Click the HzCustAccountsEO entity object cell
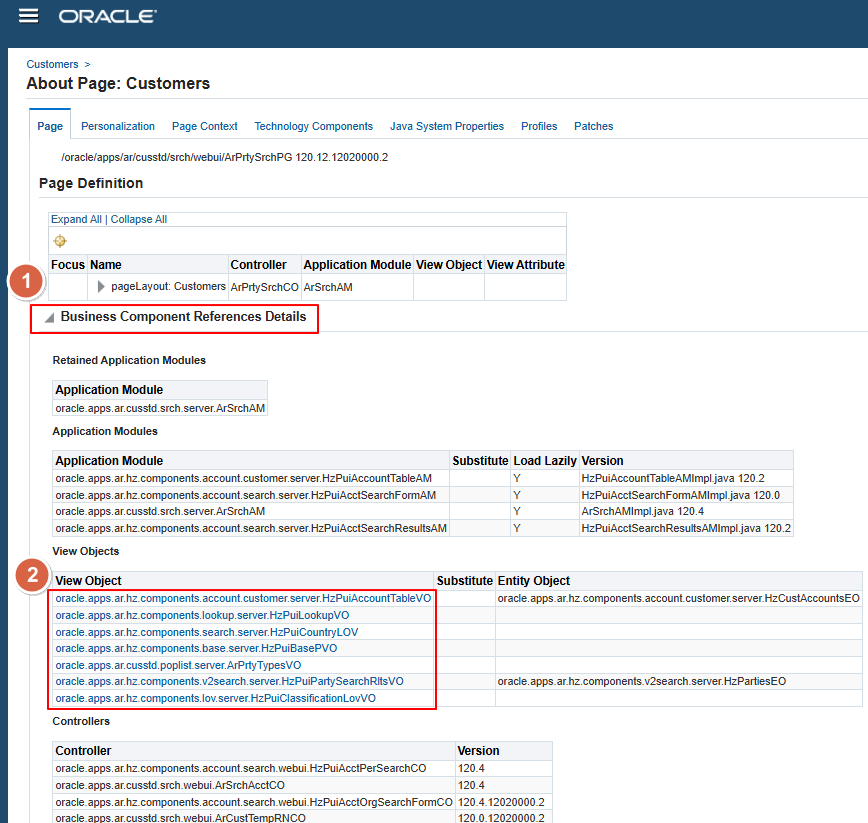The width and height of the screenshot is (868, 823). tap(678, 598)
